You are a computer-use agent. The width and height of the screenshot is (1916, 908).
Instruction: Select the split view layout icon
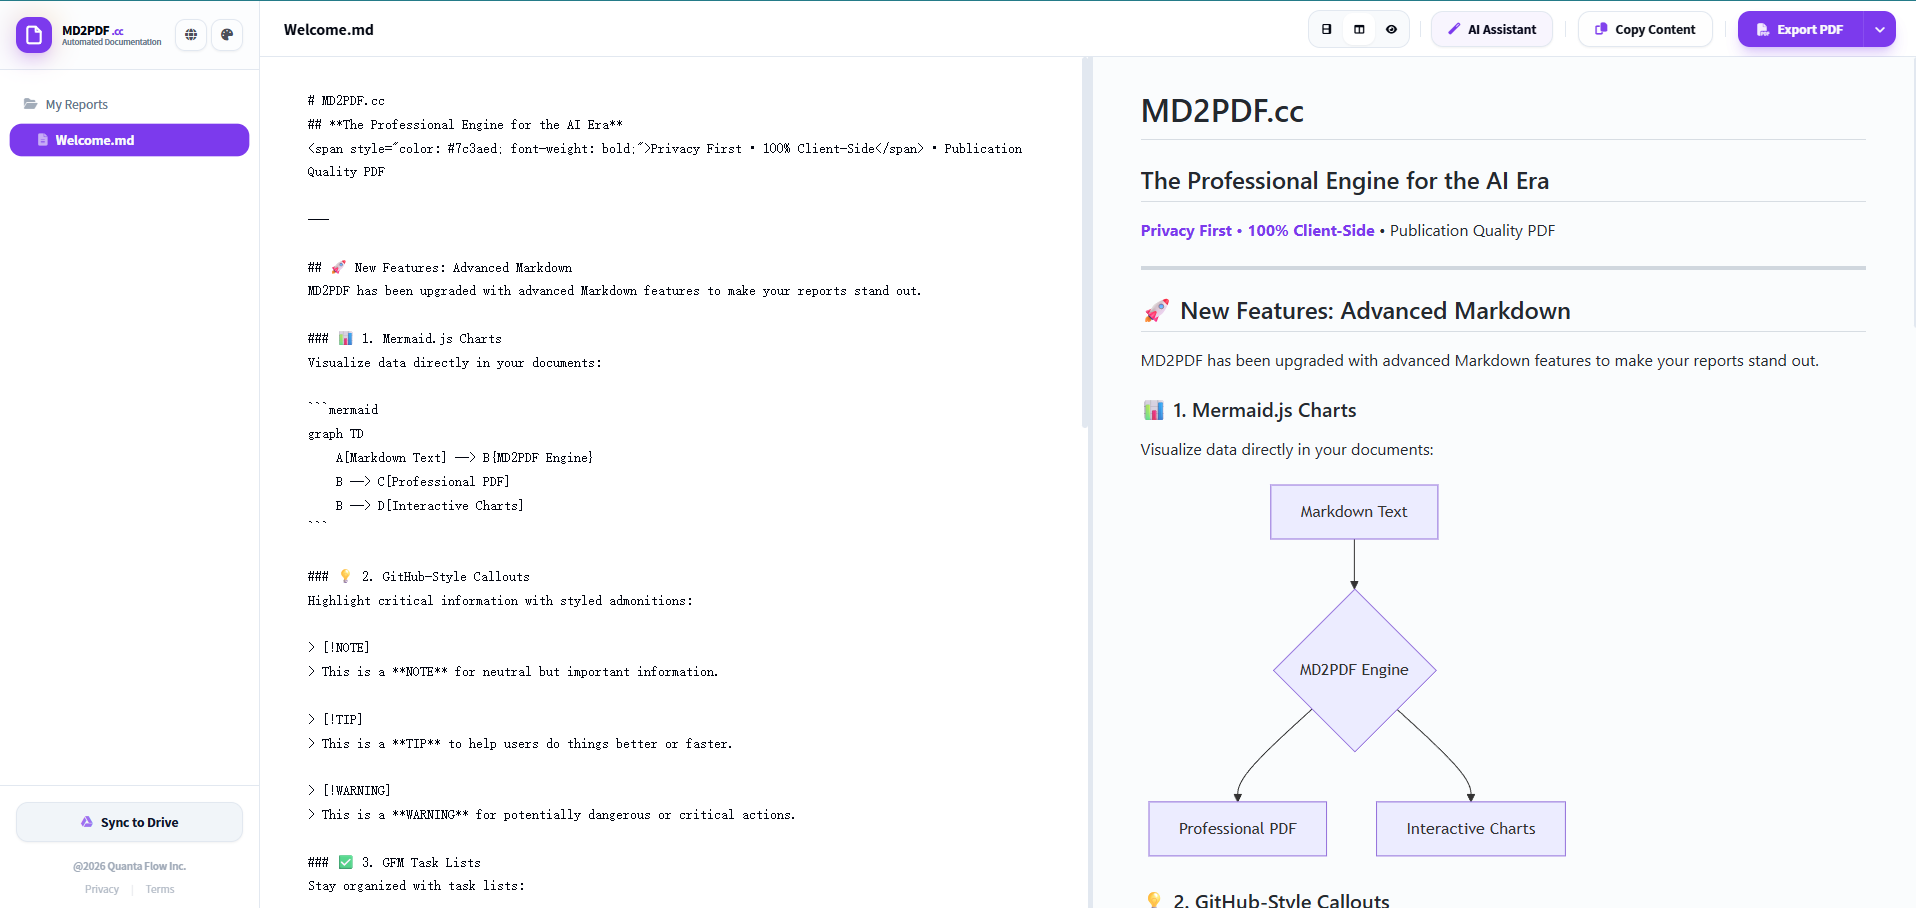pyautogui.click(x=1358, y=29)
